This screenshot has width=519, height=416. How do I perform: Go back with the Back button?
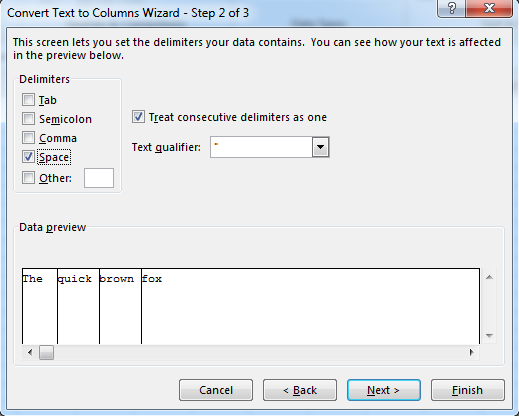click(x=300, y=390)
